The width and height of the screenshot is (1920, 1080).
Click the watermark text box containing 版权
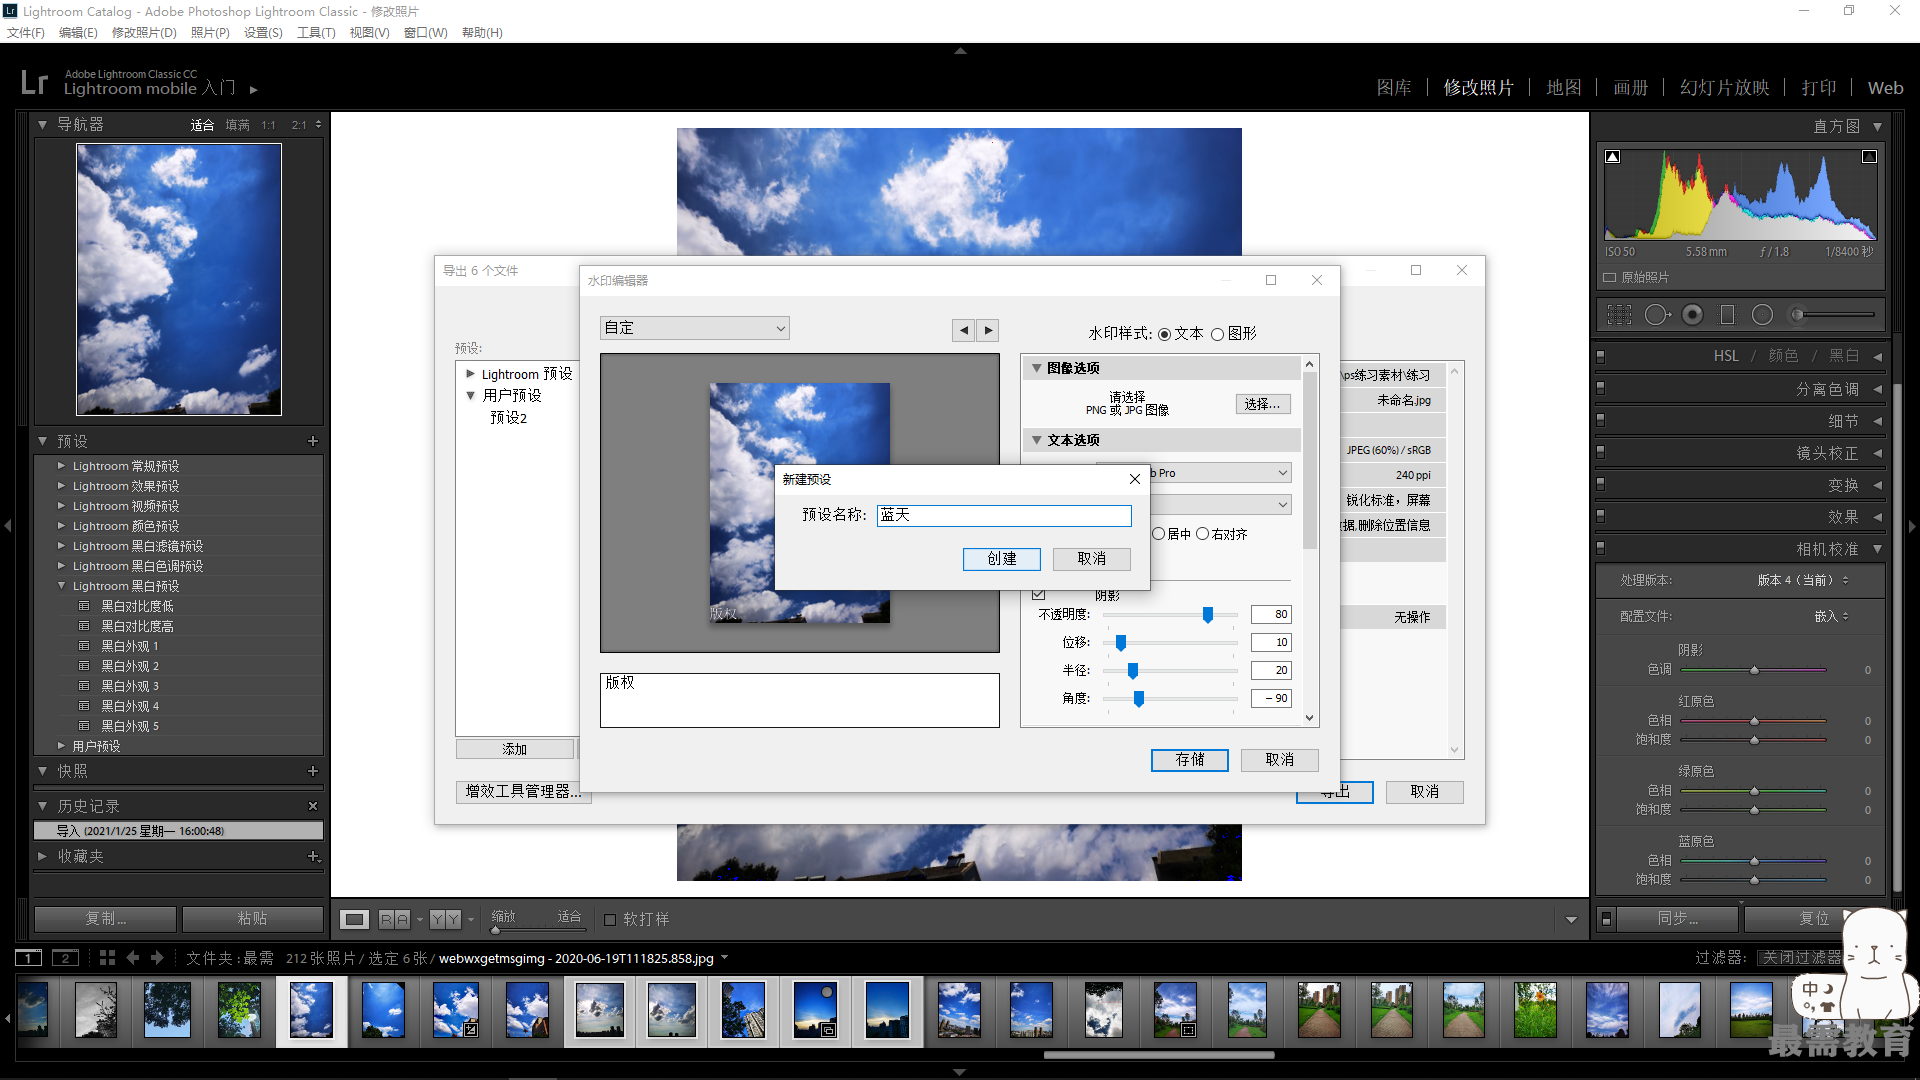click(800, 700)
